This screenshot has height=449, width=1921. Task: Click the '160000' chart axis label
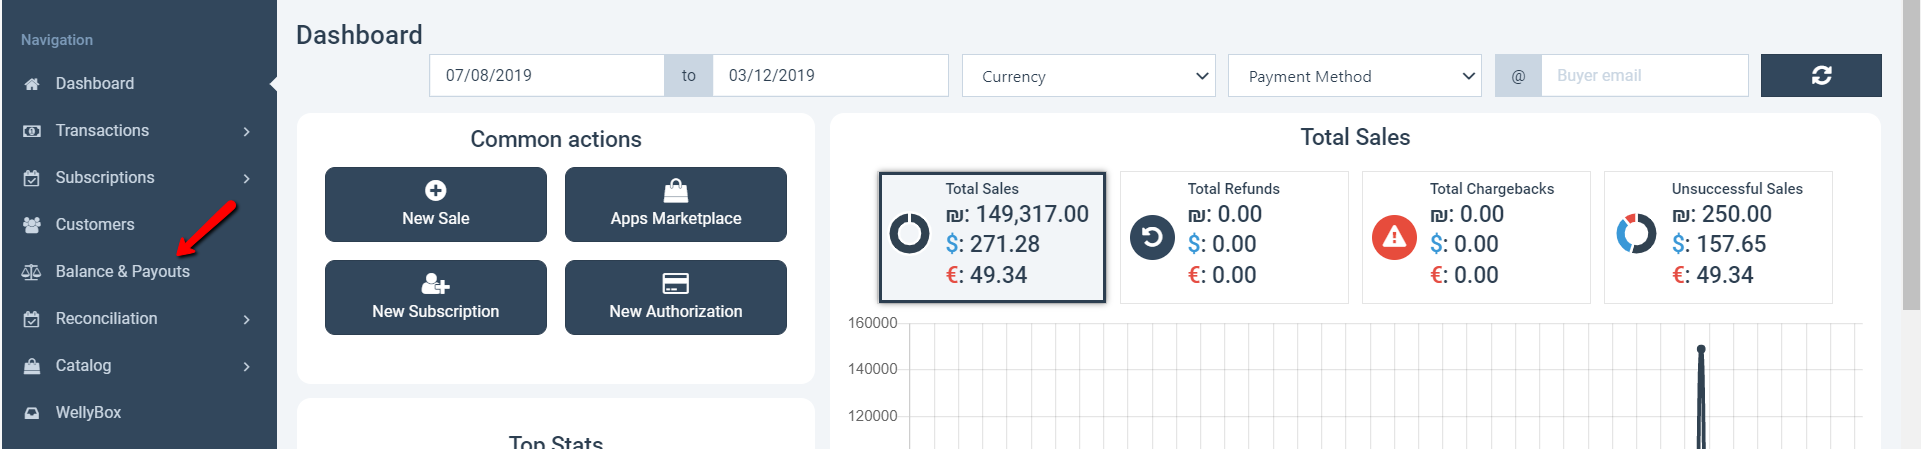[x=873, y=323]
